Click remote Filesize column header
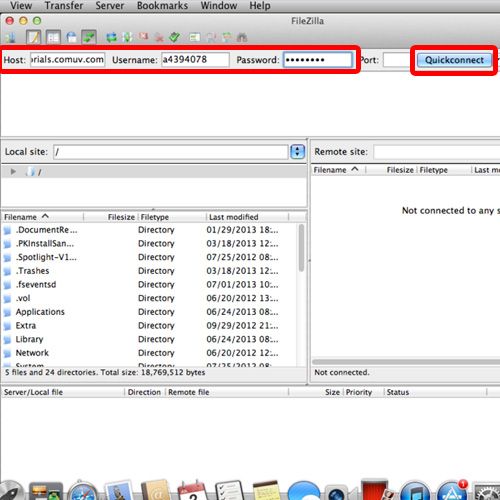This screenshot has width=500, height=500. point(391,170)
